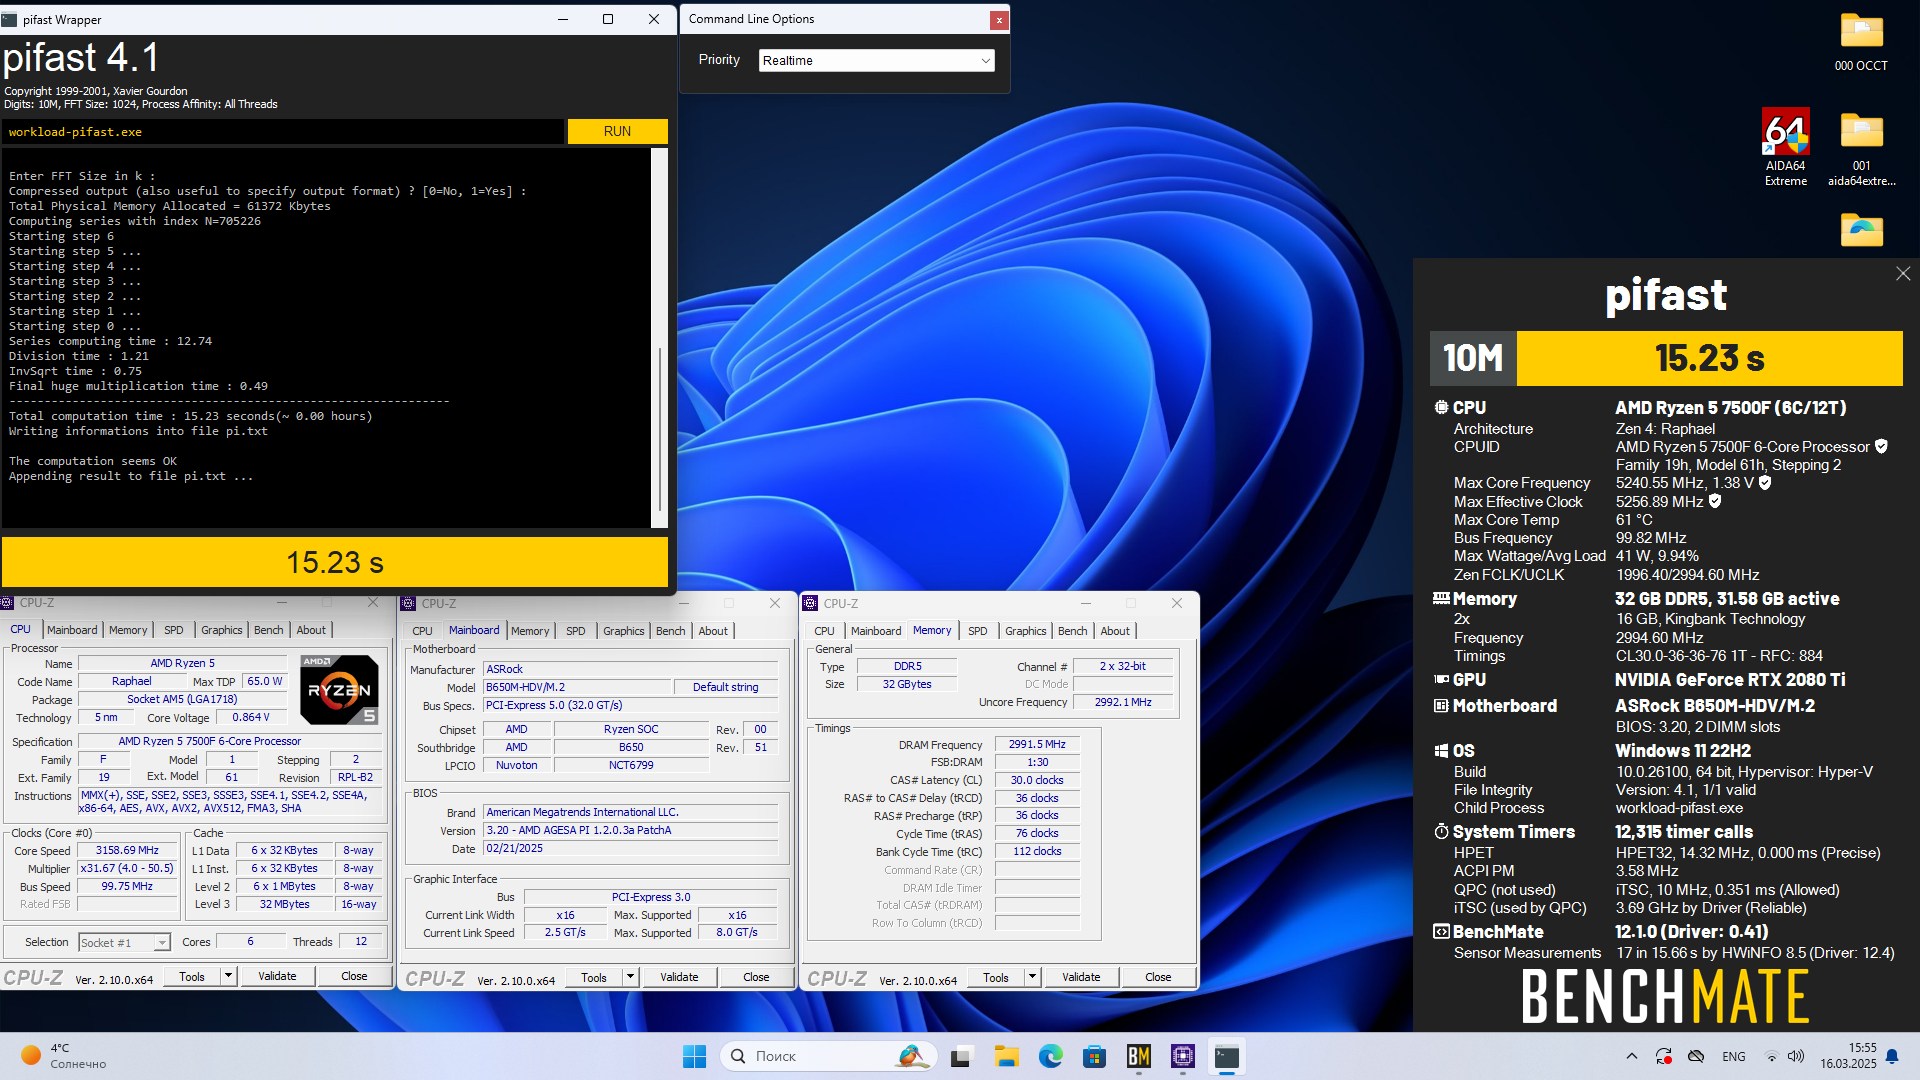
Task: Open File Explorer from the taskbar
Action: [1006, 1056]
